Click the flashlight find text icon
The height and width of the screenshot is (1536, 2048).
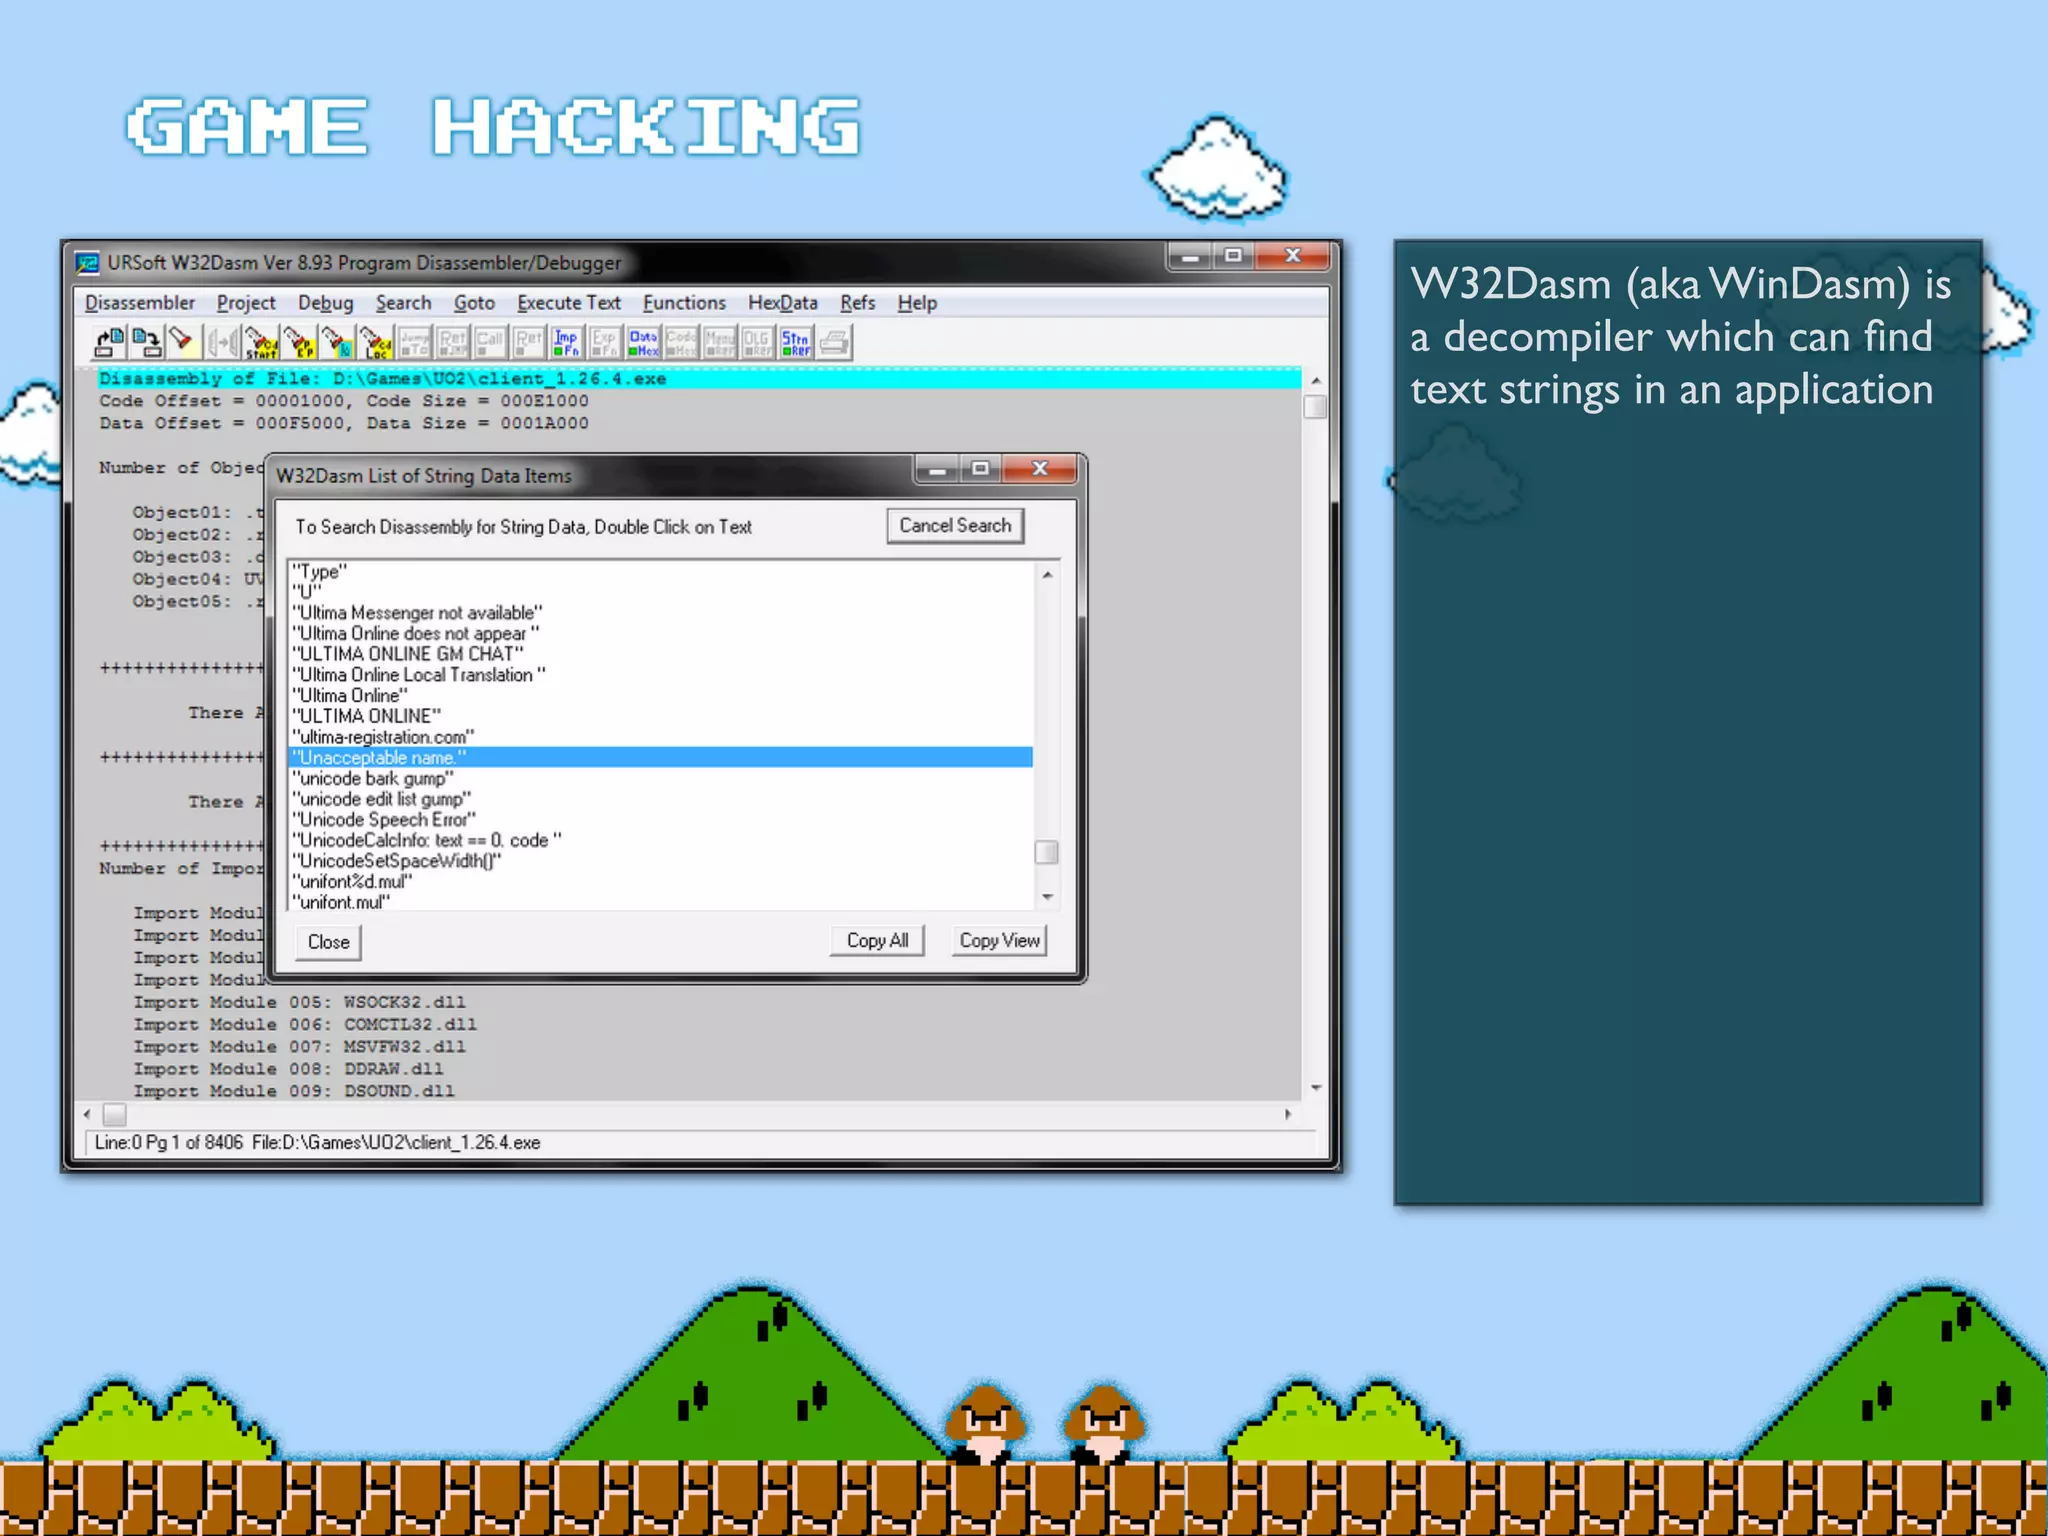click(182, 343)
